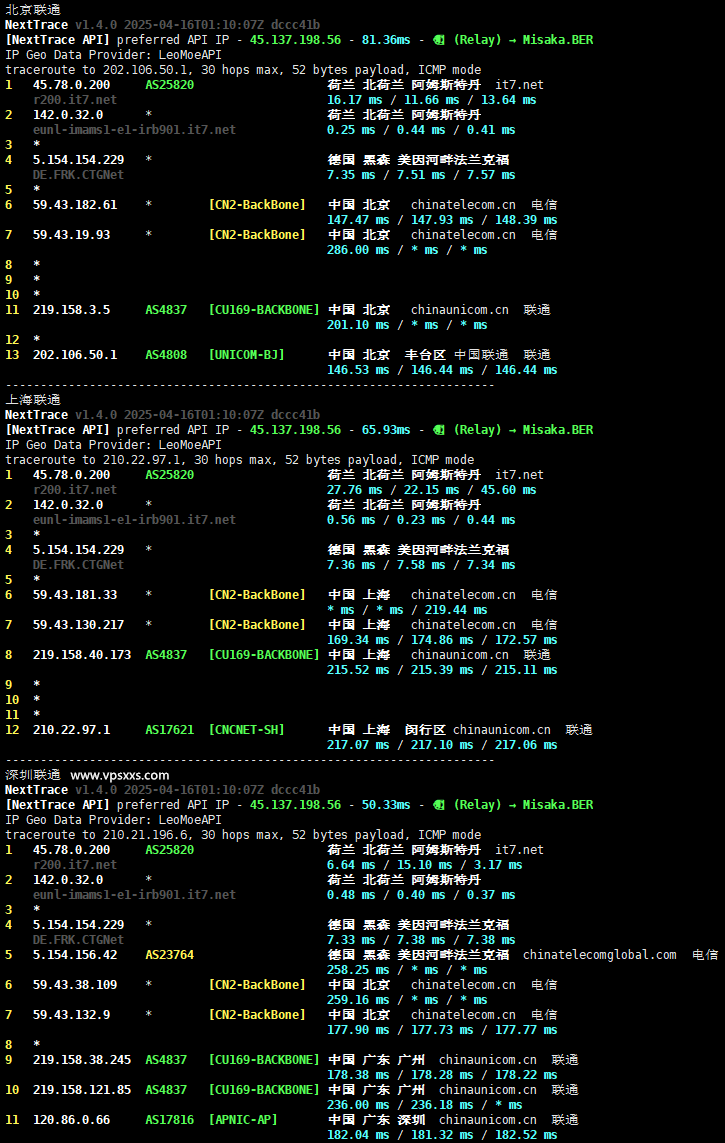Click the AS23764 number
725x1143 pixels.
coord(170,955)
